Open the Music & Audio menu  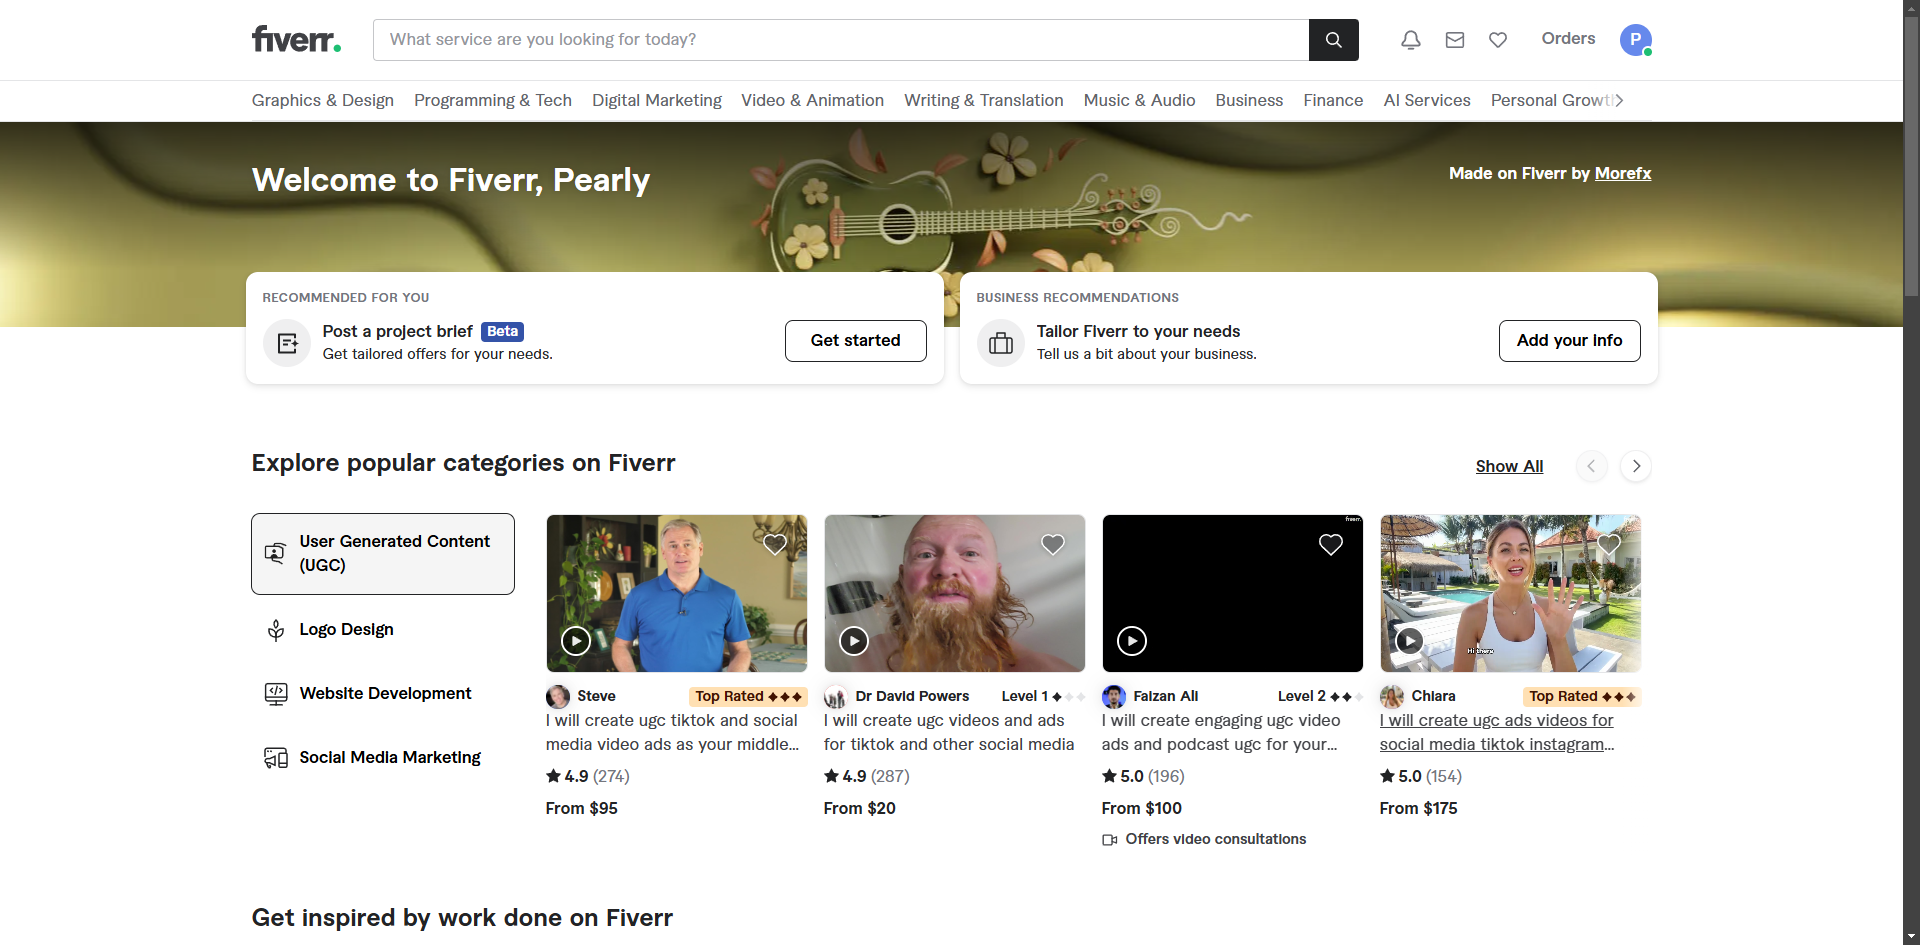coord(1140,100)
